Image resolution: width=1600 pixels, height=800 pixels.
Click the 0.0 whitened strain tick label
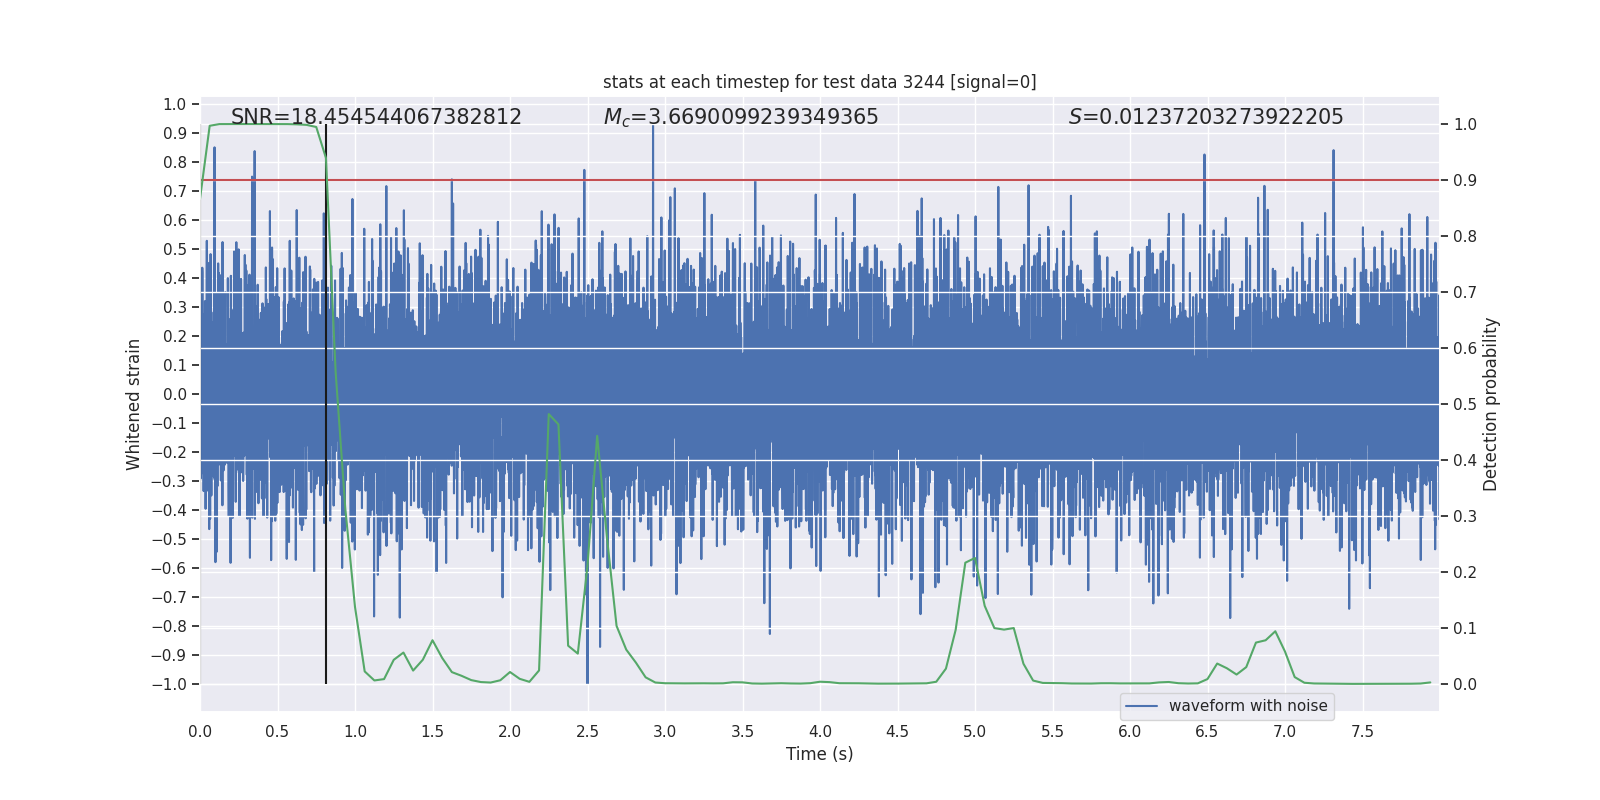pos(174,394)
